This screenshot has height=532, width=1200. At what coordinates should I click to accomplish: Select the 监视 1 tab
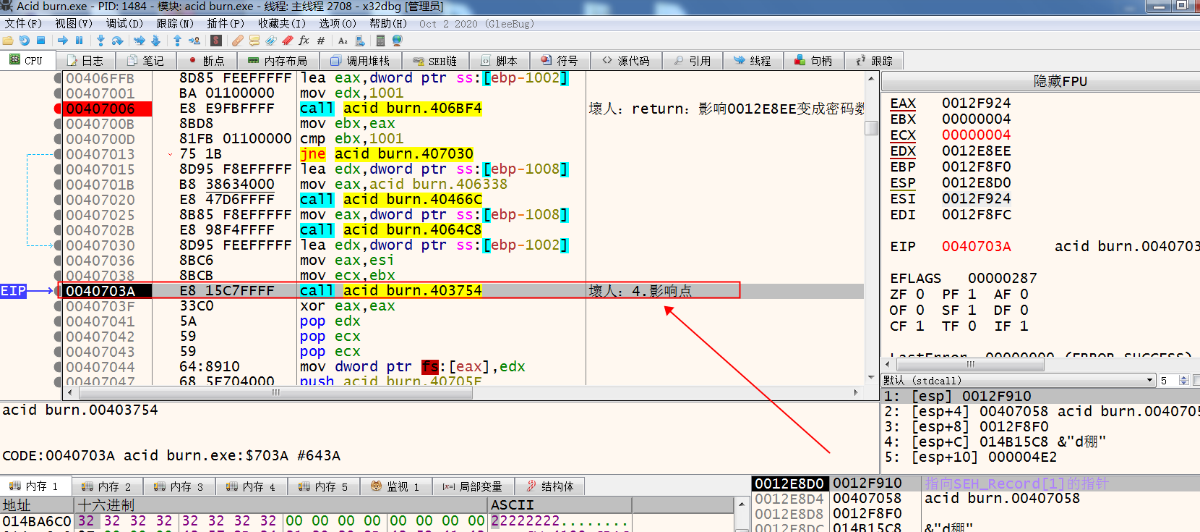(394, 487)
